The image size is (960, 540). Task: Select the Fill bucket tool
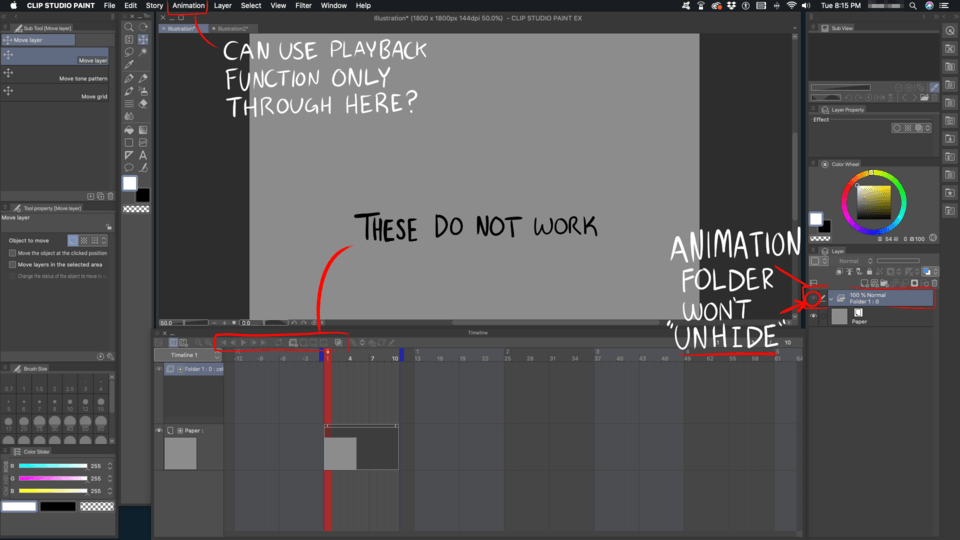point(129,130)
